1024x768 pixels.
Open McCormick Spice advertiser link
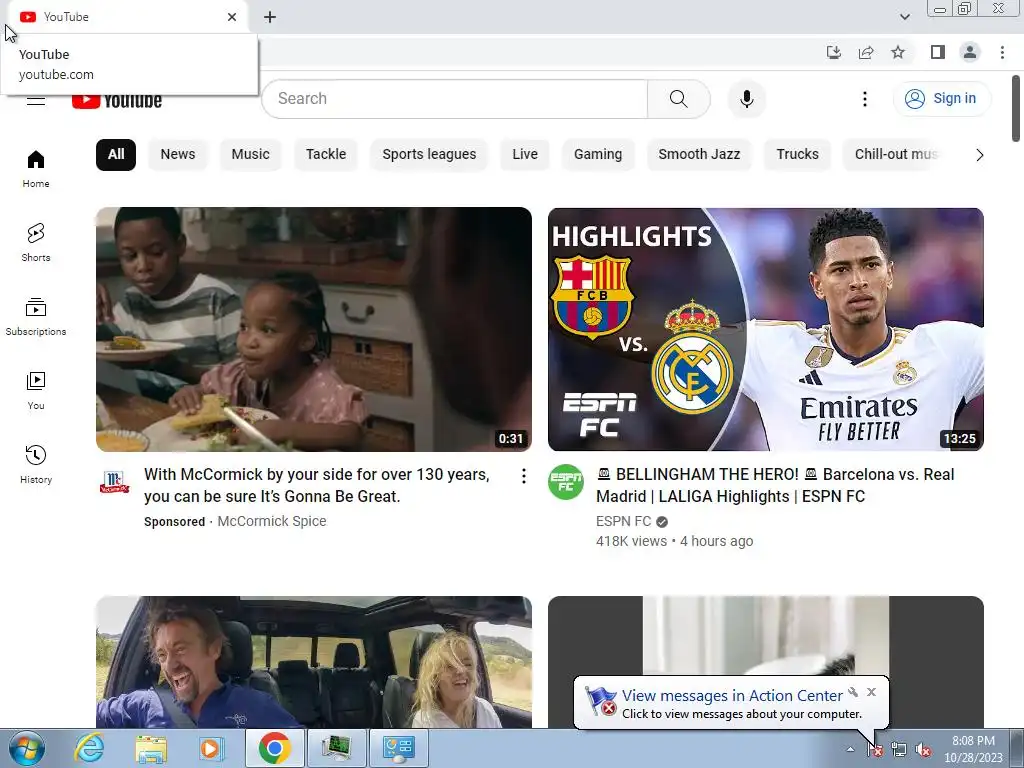(x=272, y=521)
